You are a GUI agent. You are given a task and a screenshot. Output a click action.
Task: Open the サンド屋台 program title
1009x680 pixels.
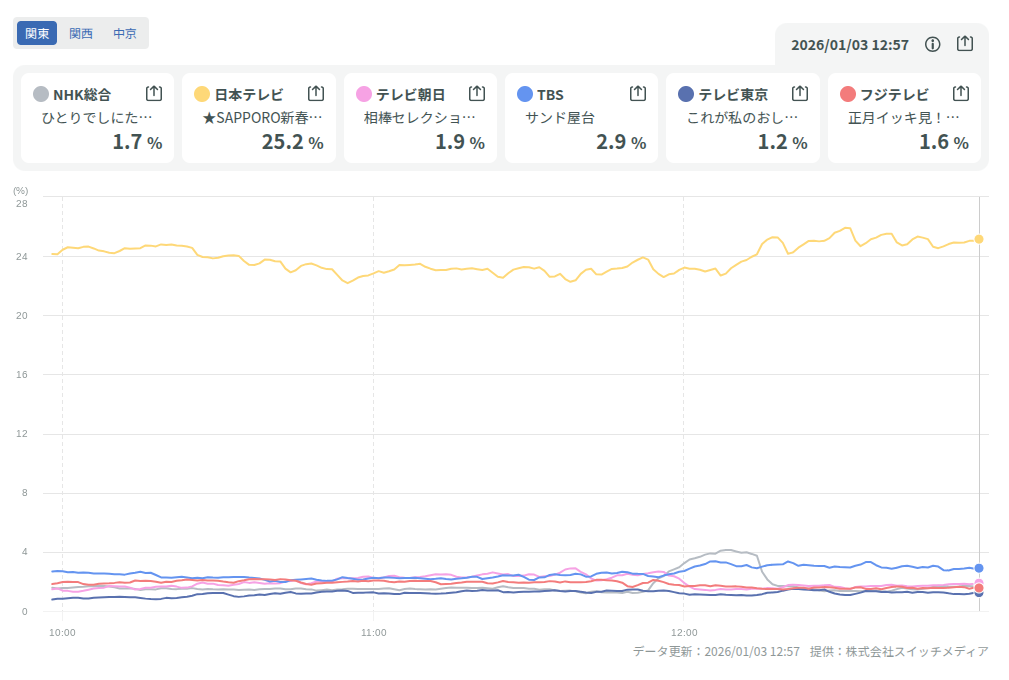pyautogui.click(x=560, y=118)
